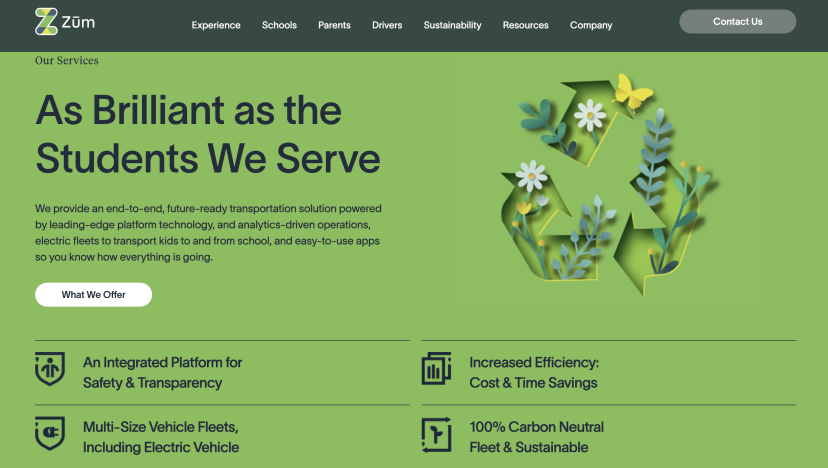Open the Schools menu
The image size is (828, 468).
tap(279, 25)
